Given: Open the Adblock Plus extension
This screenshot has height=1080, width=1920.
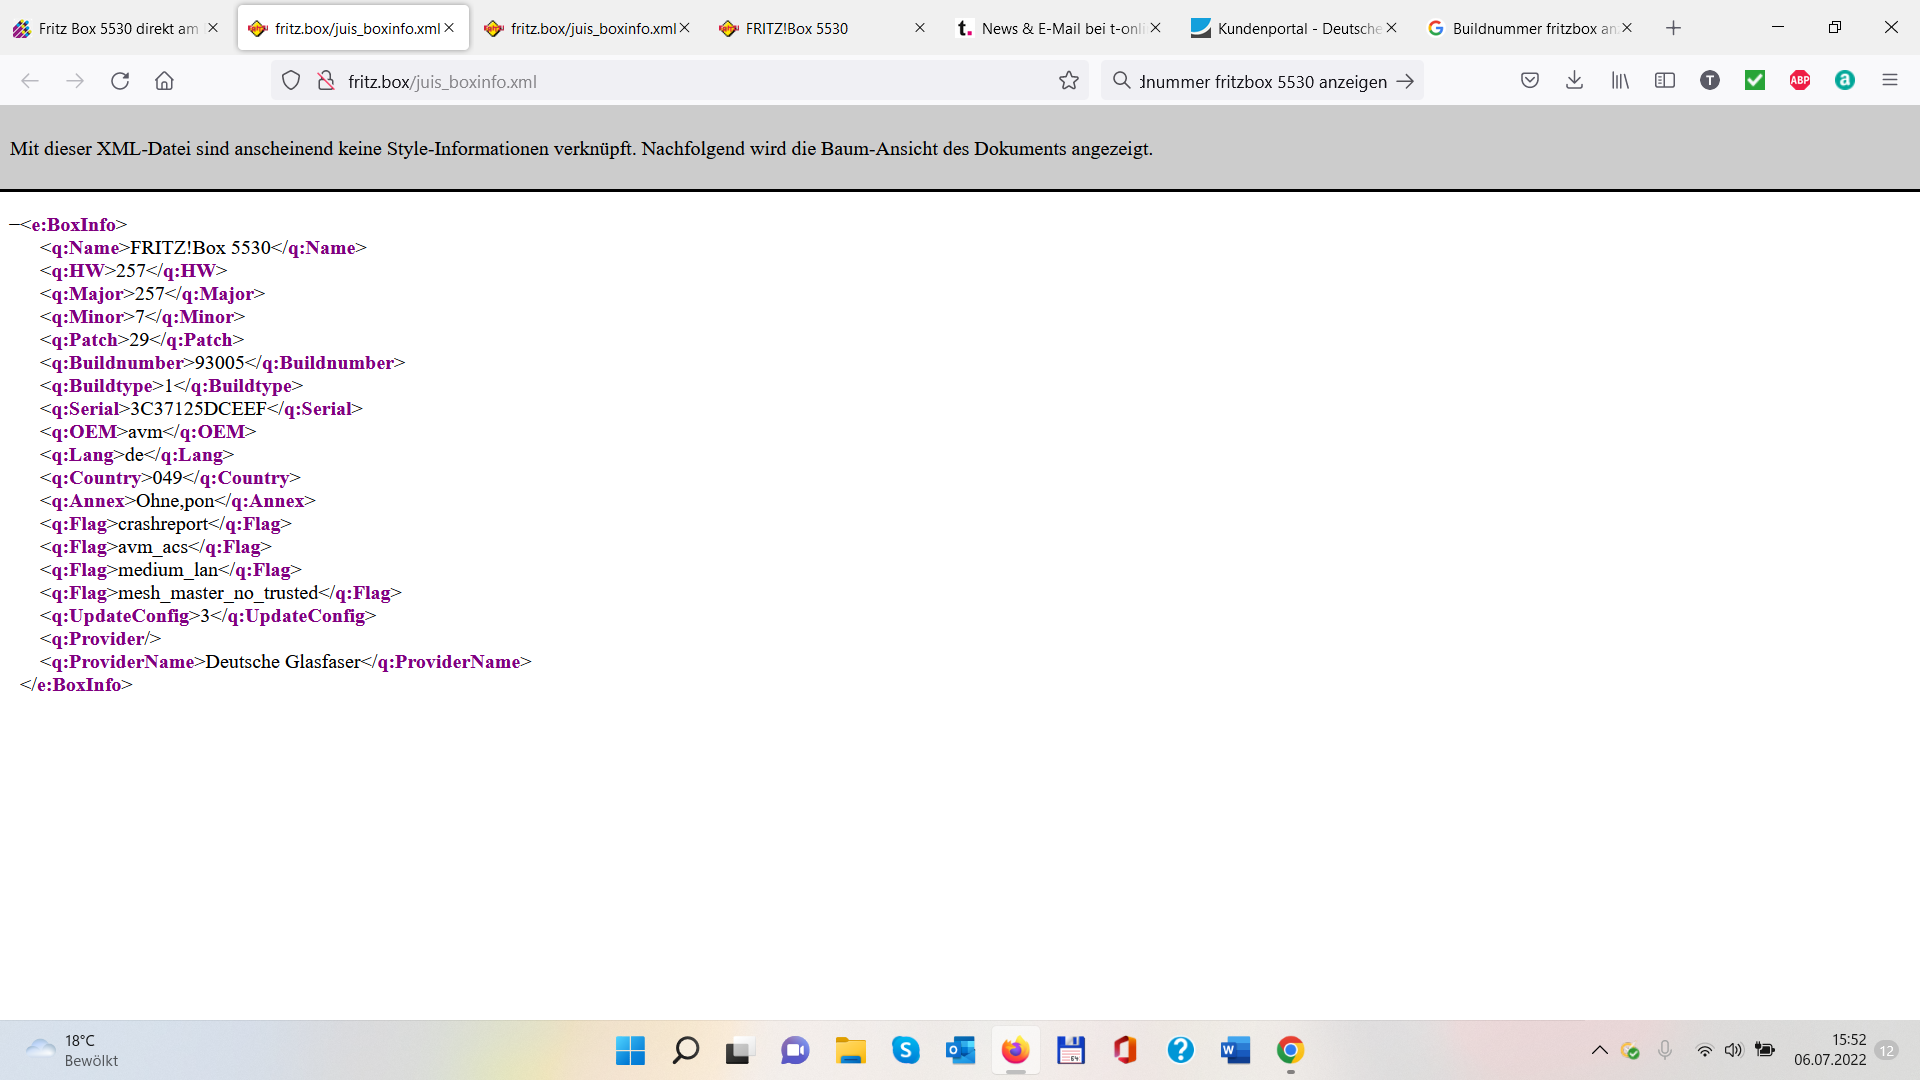Looking at the screenshot, I should coord(1800,81).
